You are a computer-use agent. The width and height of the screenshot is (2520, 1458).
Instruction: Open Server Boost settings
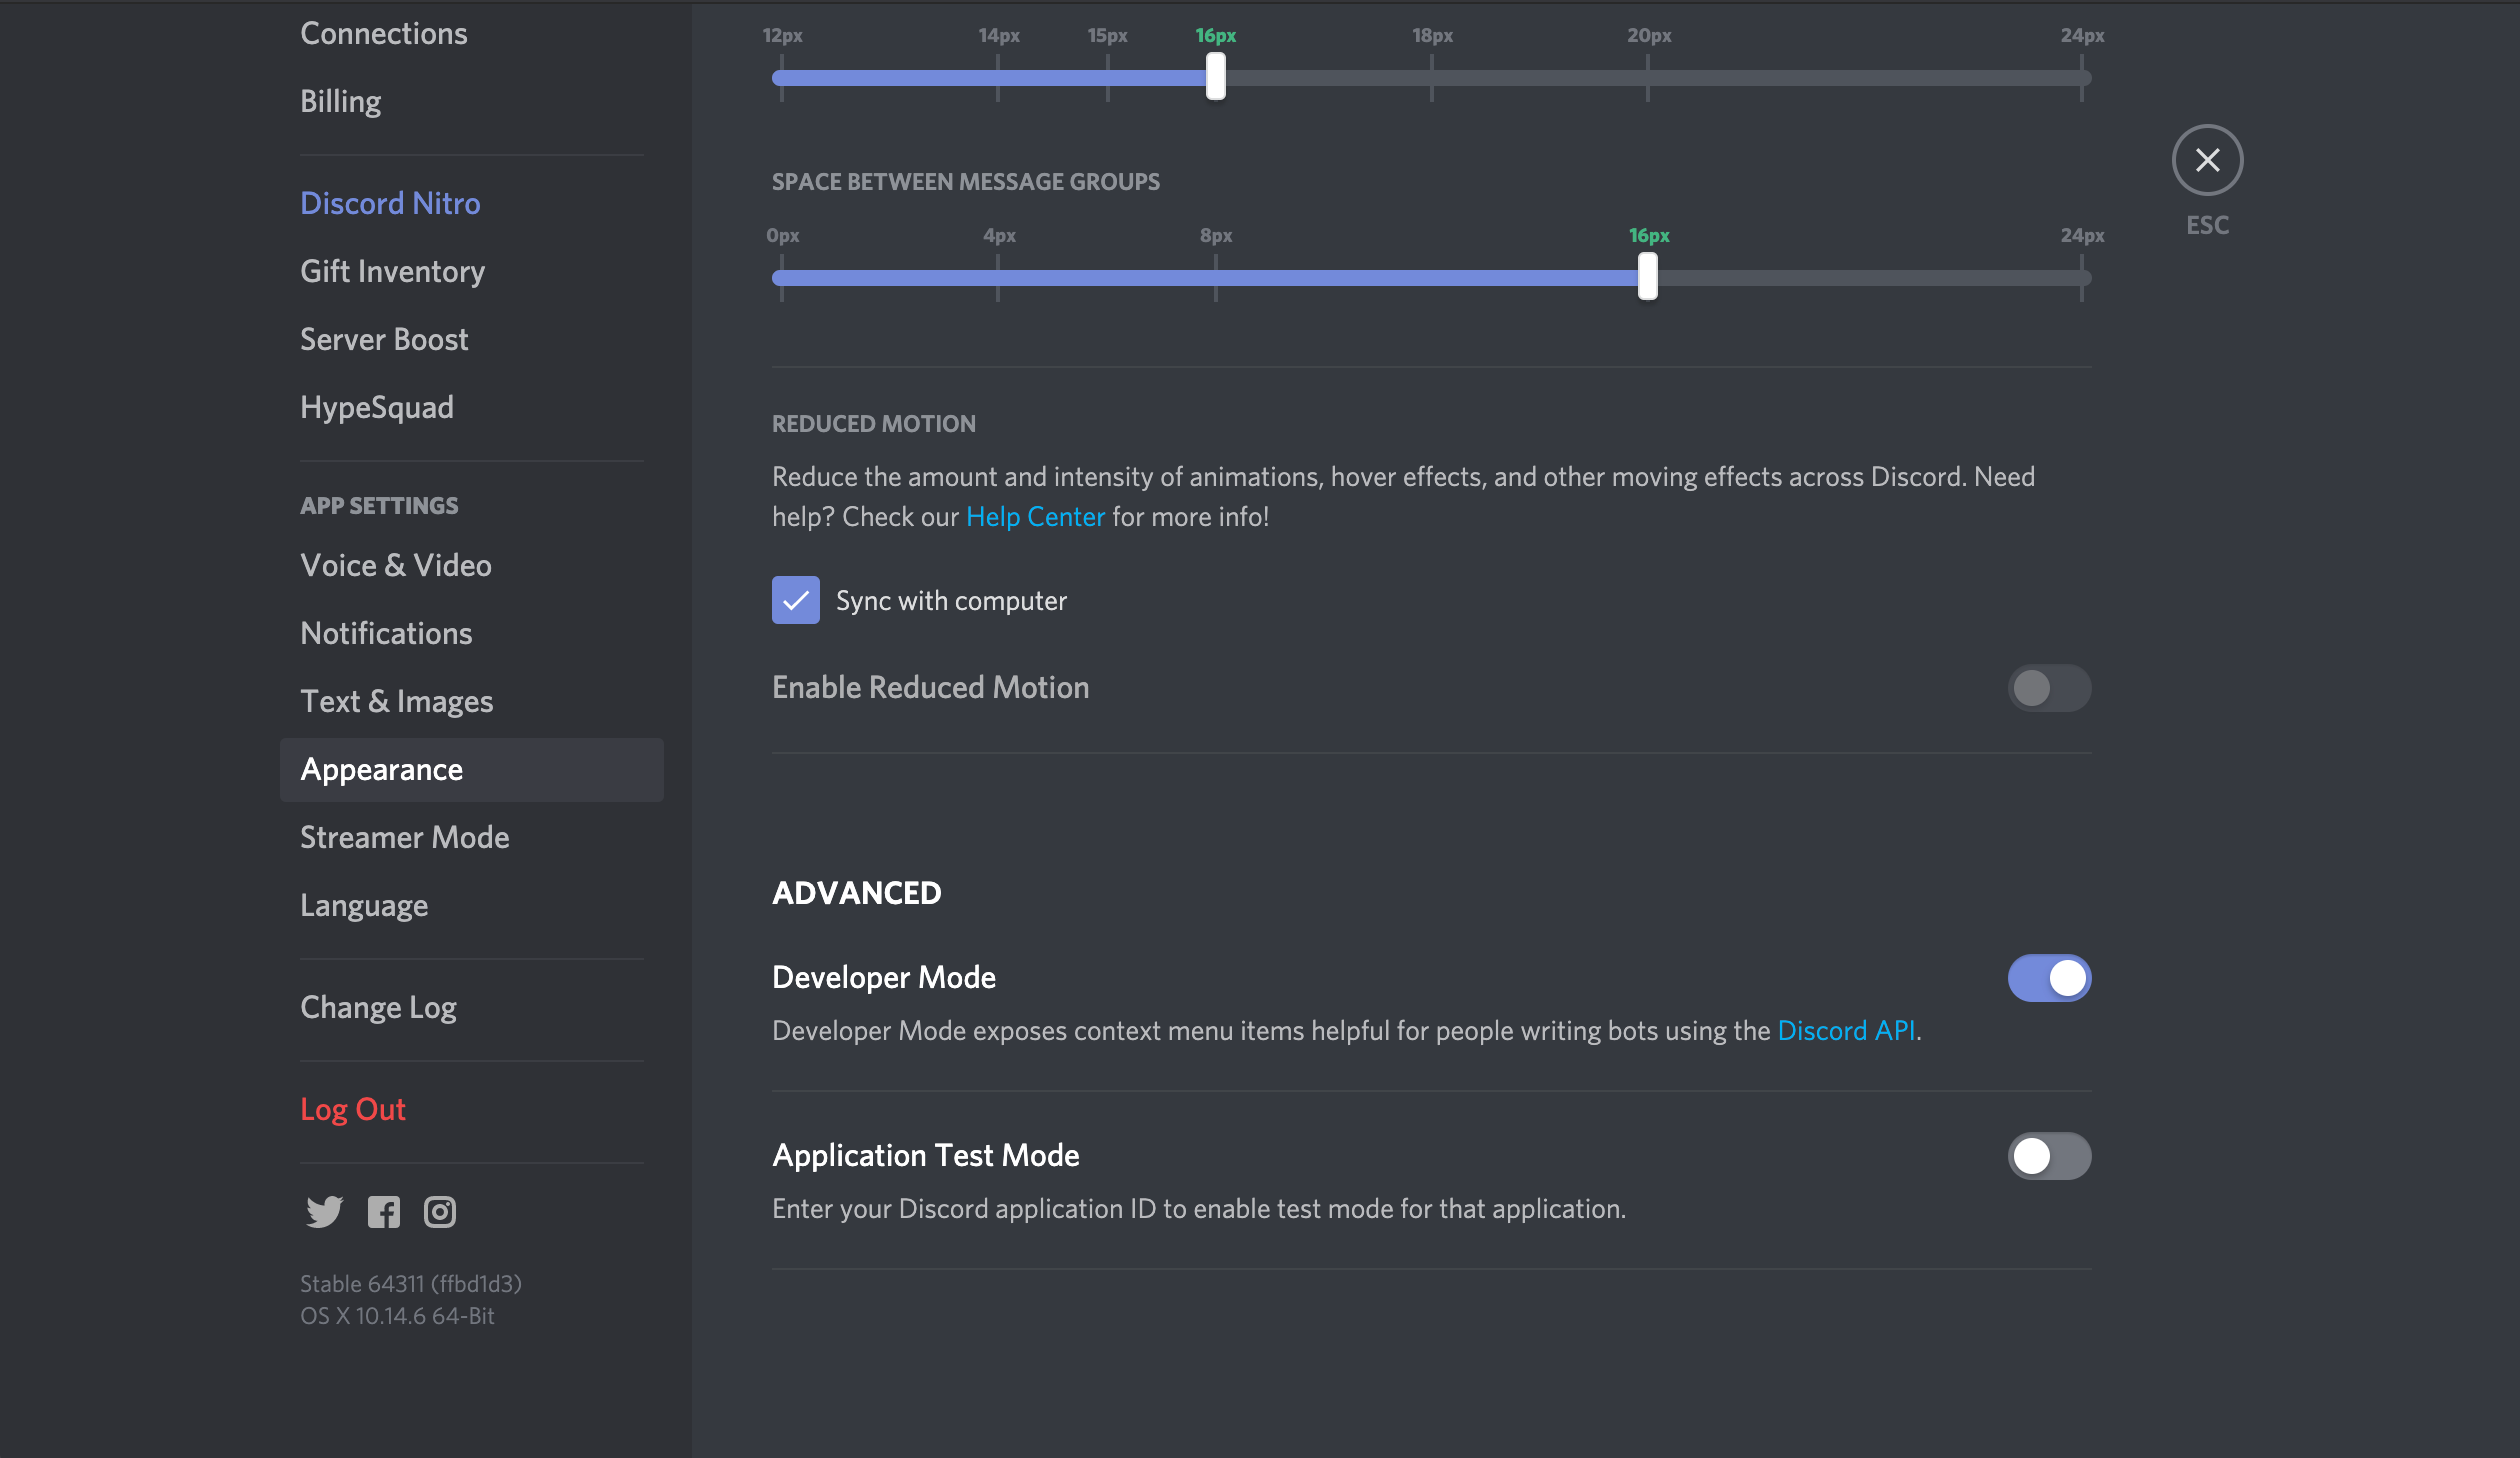click(472, 340)
